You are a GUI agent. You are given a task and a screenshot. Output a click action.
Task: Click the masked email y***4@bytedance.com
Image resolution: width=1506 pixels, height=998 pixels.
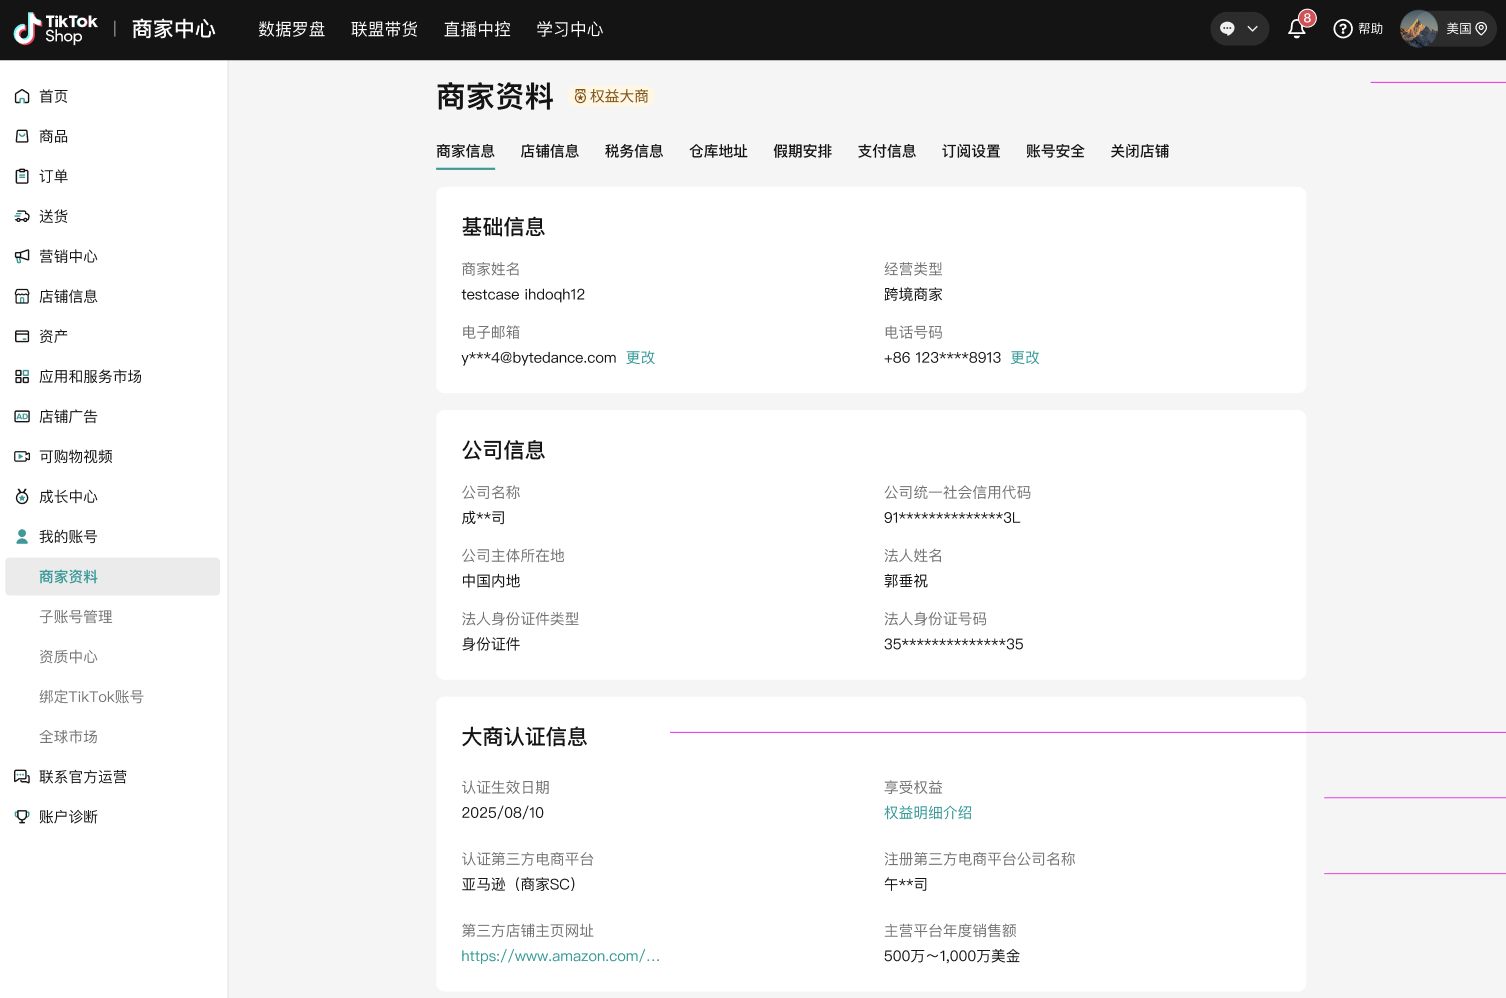[x=539, y=357]
